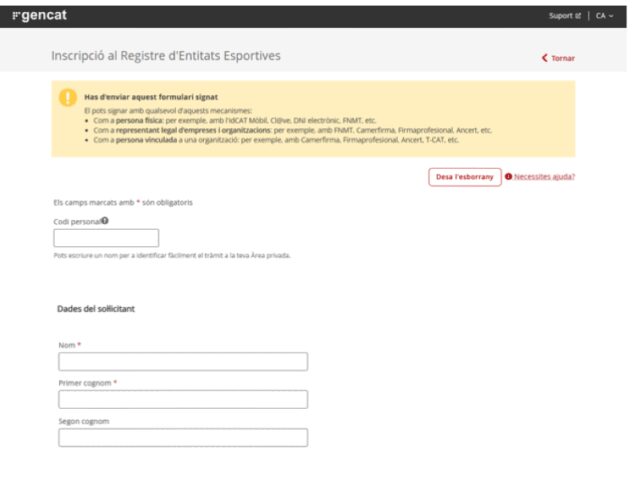The height and width of the screenshot is (480, 640).
Task: Go back with the Tornar link
Action: coord(562,58)
